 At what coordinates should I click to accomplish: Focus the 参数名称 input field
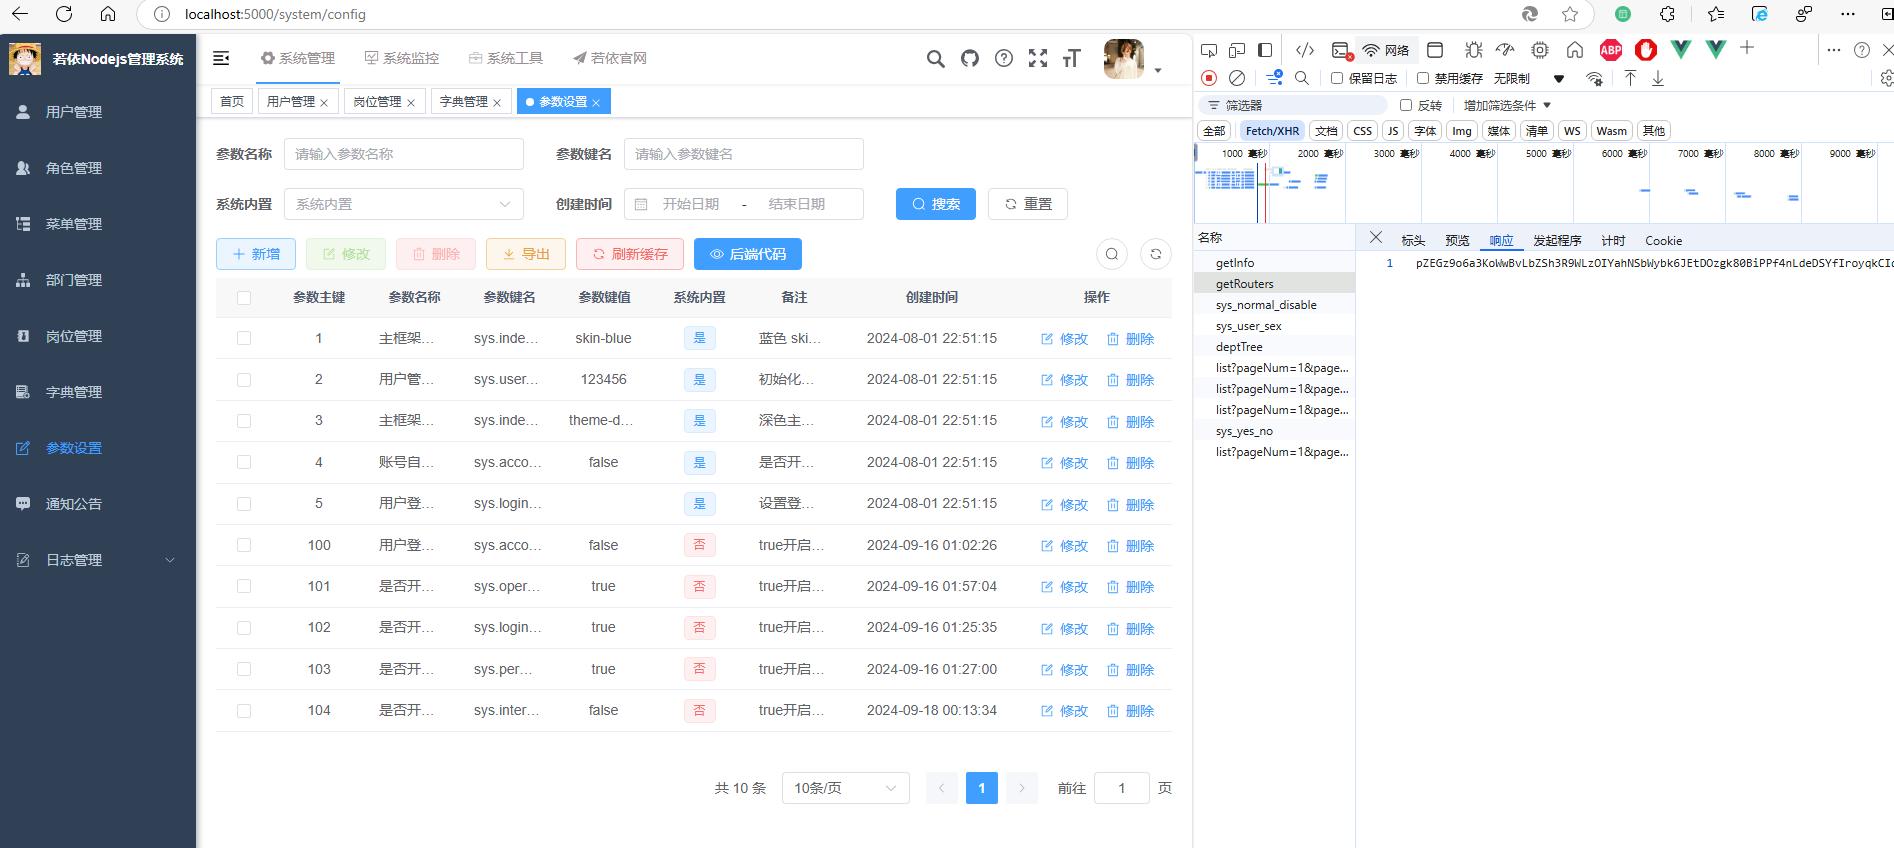click(404, 154)
